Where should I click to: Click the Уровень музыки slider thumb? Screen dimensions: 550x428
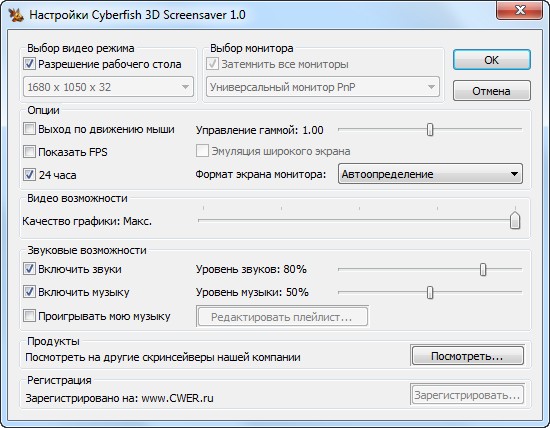pos(430,292)
